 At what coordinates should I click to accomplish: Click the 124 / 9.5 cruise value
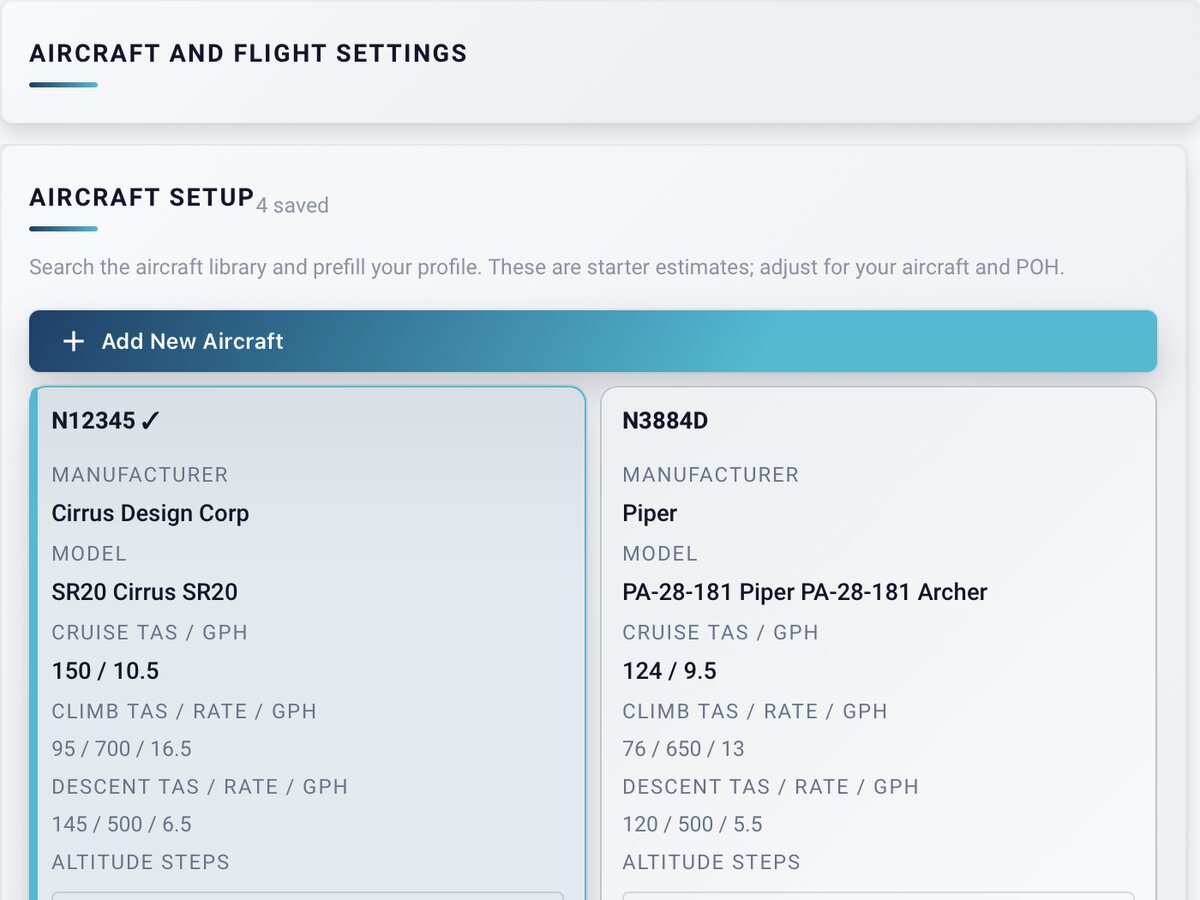click(x=669, y=670)
